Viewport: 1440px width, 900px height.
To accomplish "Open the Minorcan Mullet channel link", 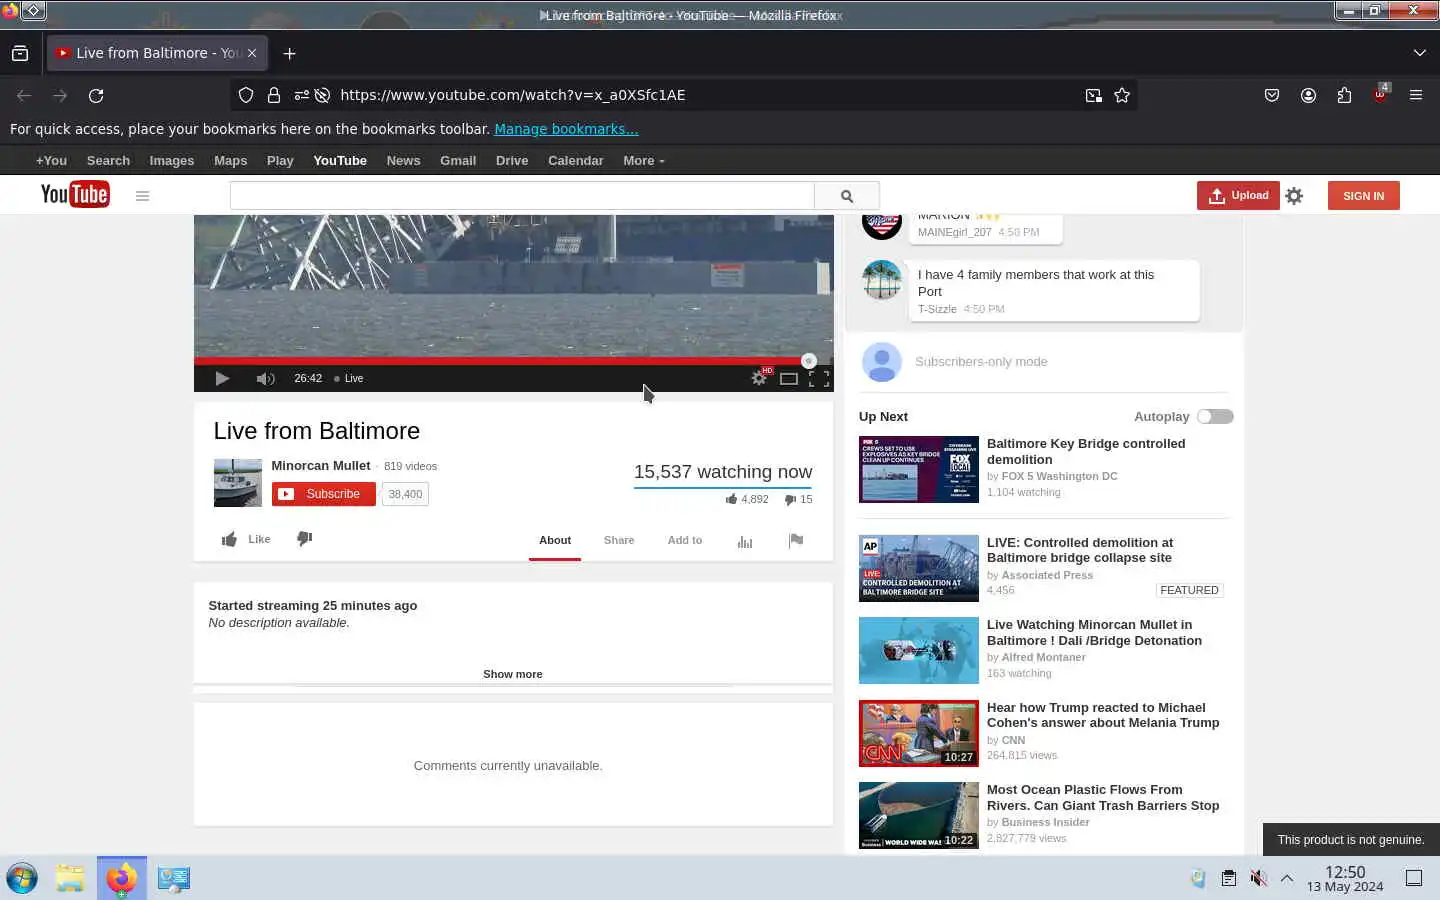I will click(x=321, y=466).
